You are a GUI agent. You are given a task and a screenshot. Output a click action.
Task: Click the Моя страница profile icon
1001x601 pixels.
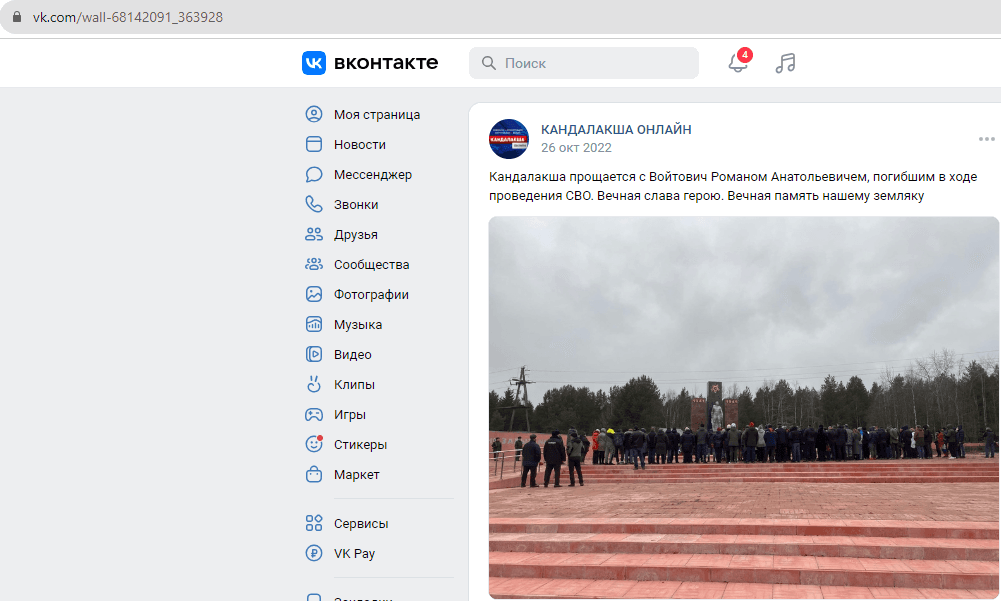point(313,114)
